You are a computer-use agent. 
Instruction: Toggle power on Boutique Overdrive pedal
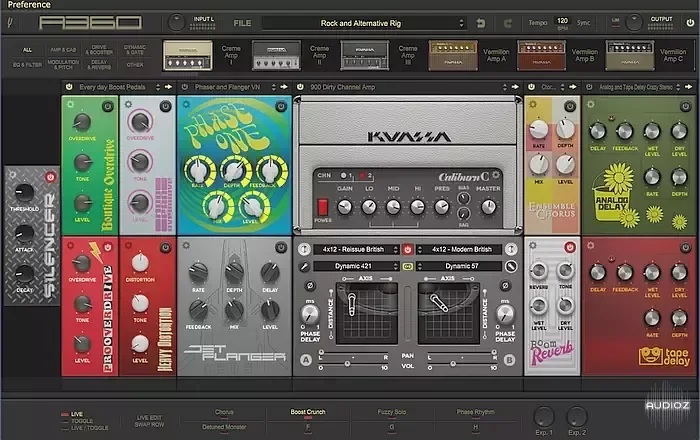[108, 106]
